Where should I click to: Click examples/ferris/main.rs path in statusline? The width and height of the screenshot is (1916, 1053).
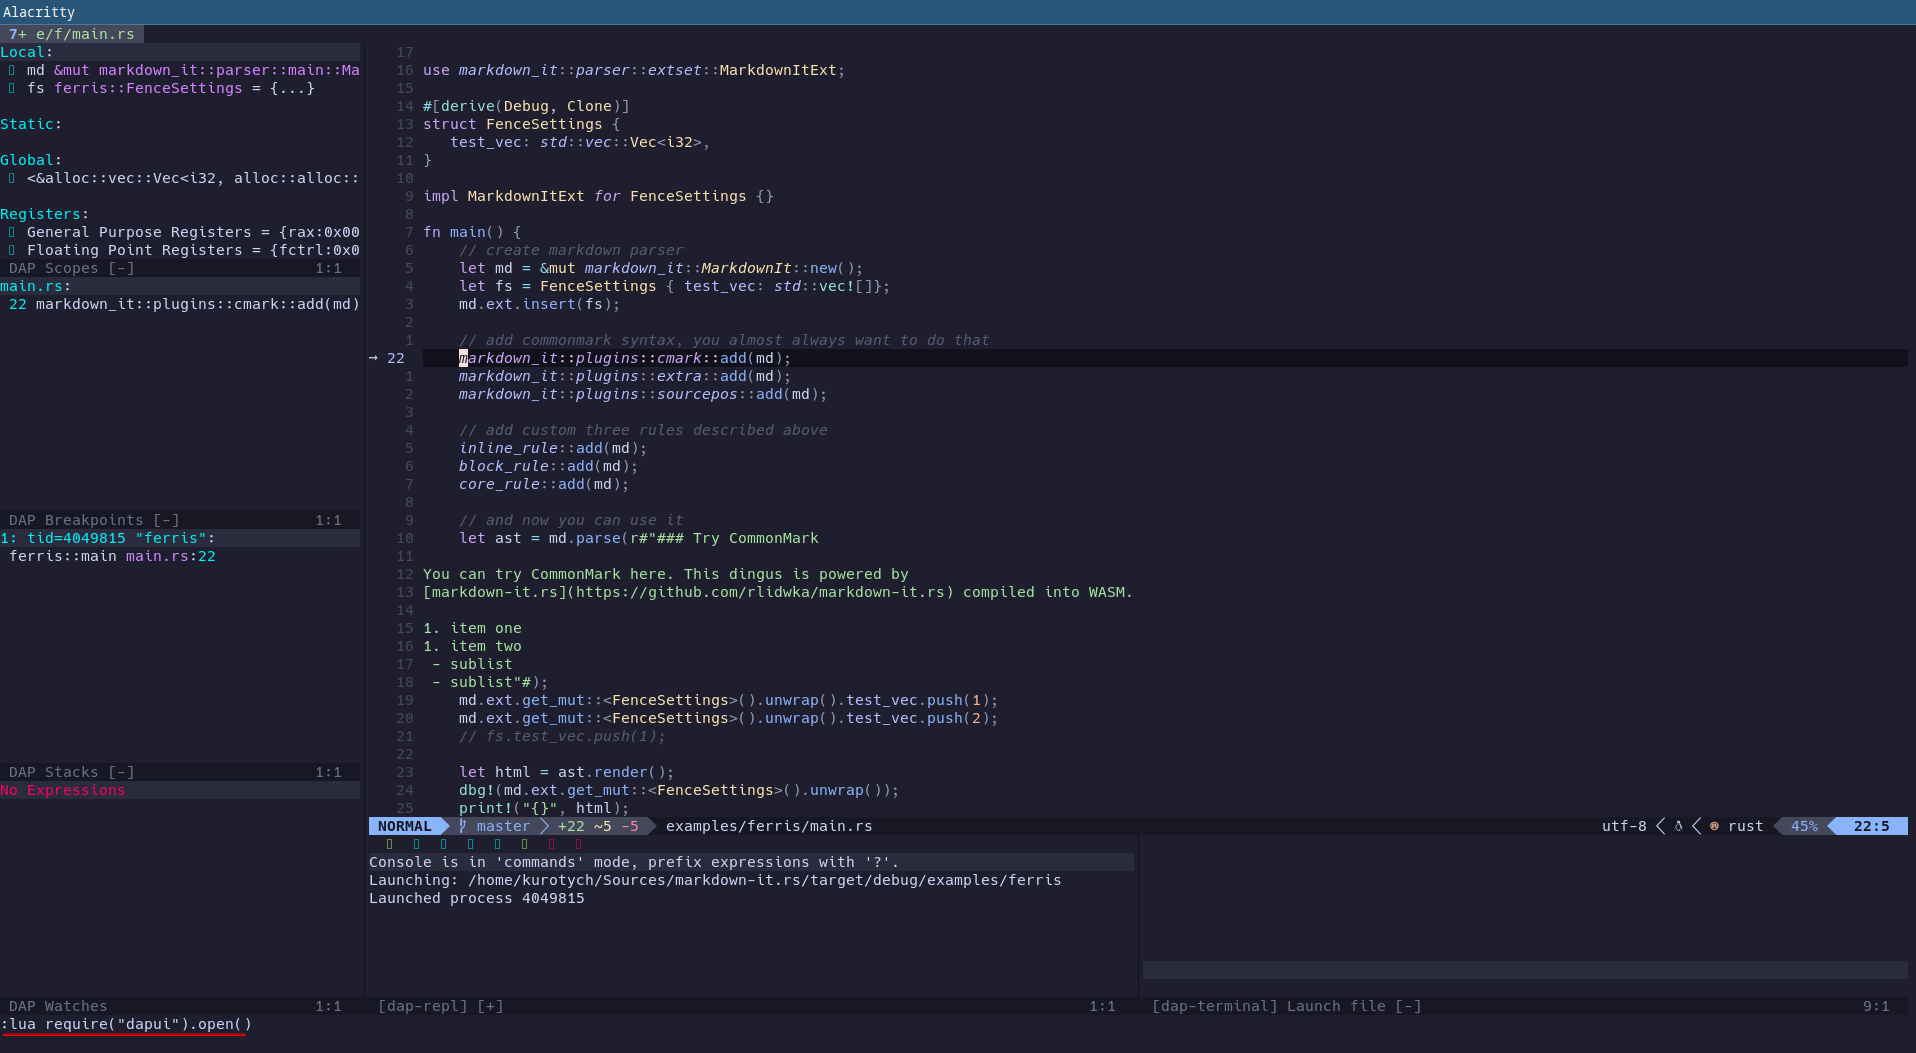click(x=769, y=826)
